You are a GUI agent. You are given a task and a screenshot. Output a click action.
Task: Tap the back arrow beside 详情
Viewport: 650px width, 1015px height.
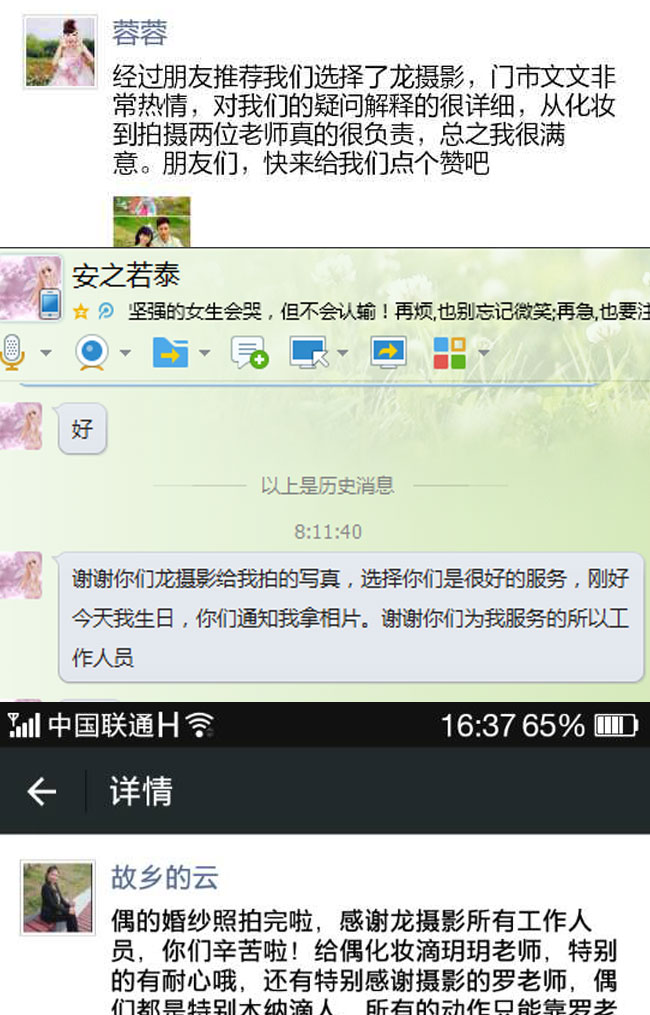(x=42, y=791)
